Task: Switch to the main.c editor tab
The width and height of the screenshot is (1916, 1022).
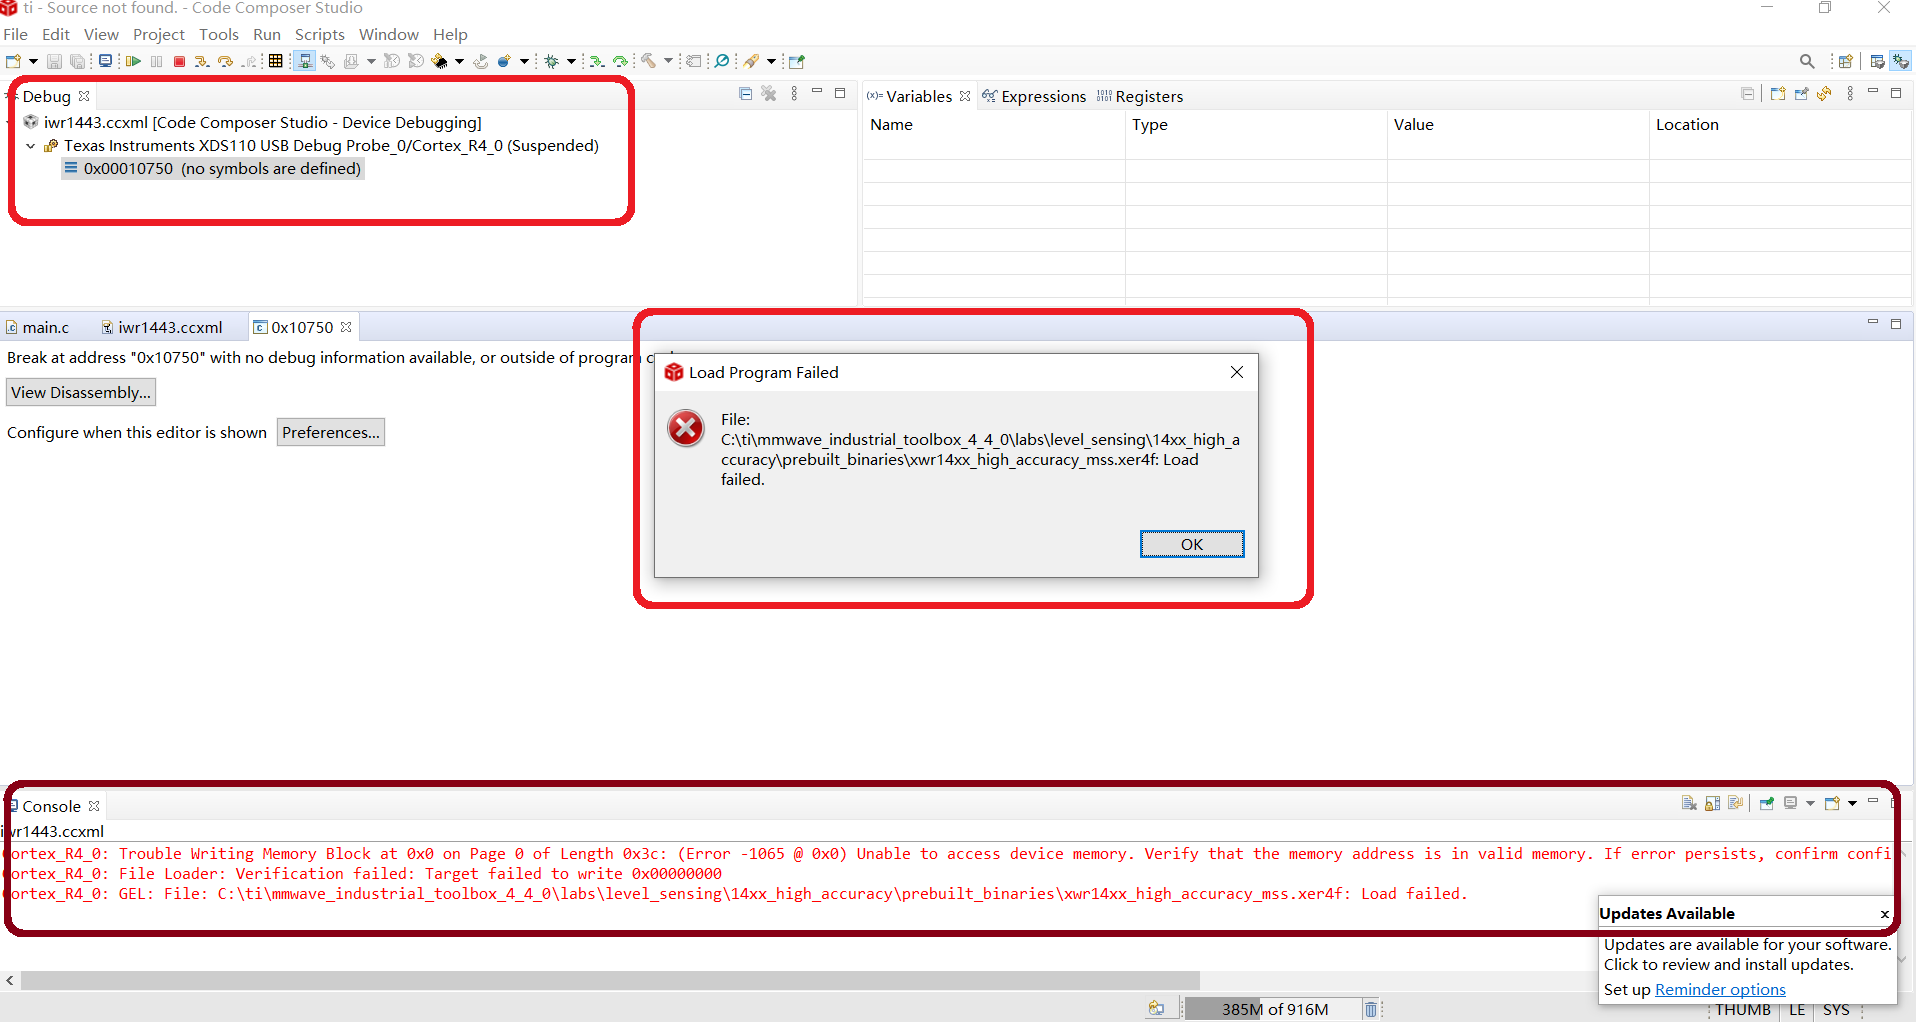Action: click(38, 327)
